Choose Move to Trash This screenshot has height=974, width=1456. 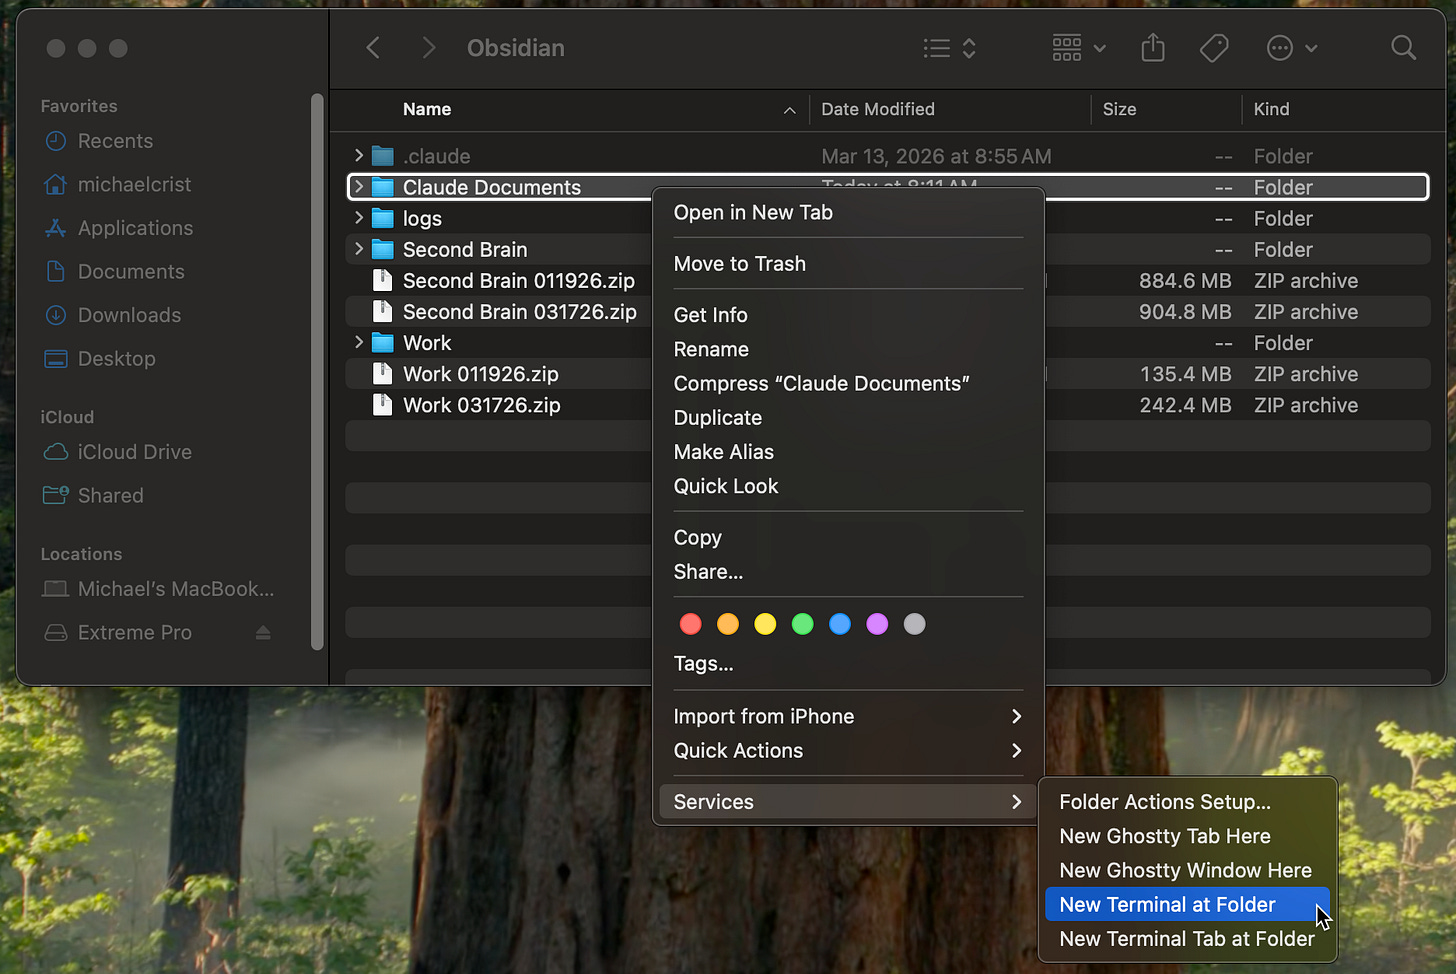coord(739,264)
